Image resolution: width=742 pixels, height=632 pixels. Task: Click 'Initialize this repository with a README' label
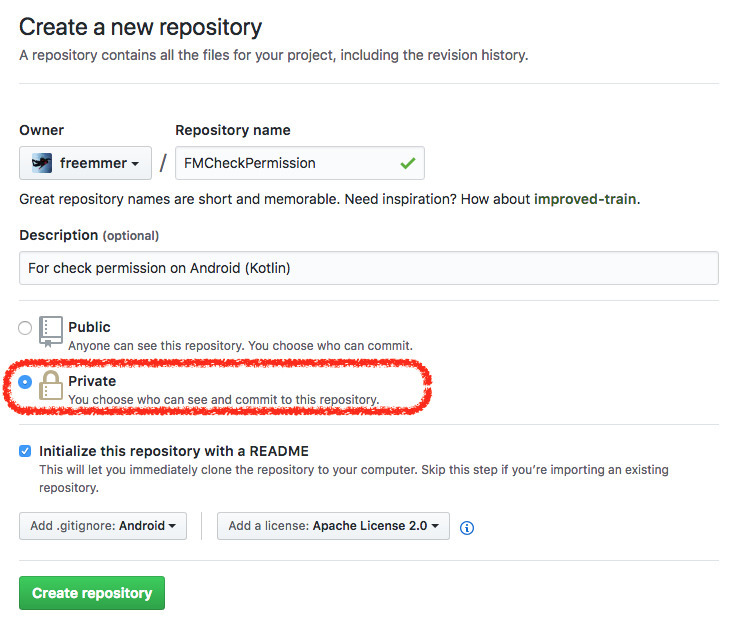(174, 451)
